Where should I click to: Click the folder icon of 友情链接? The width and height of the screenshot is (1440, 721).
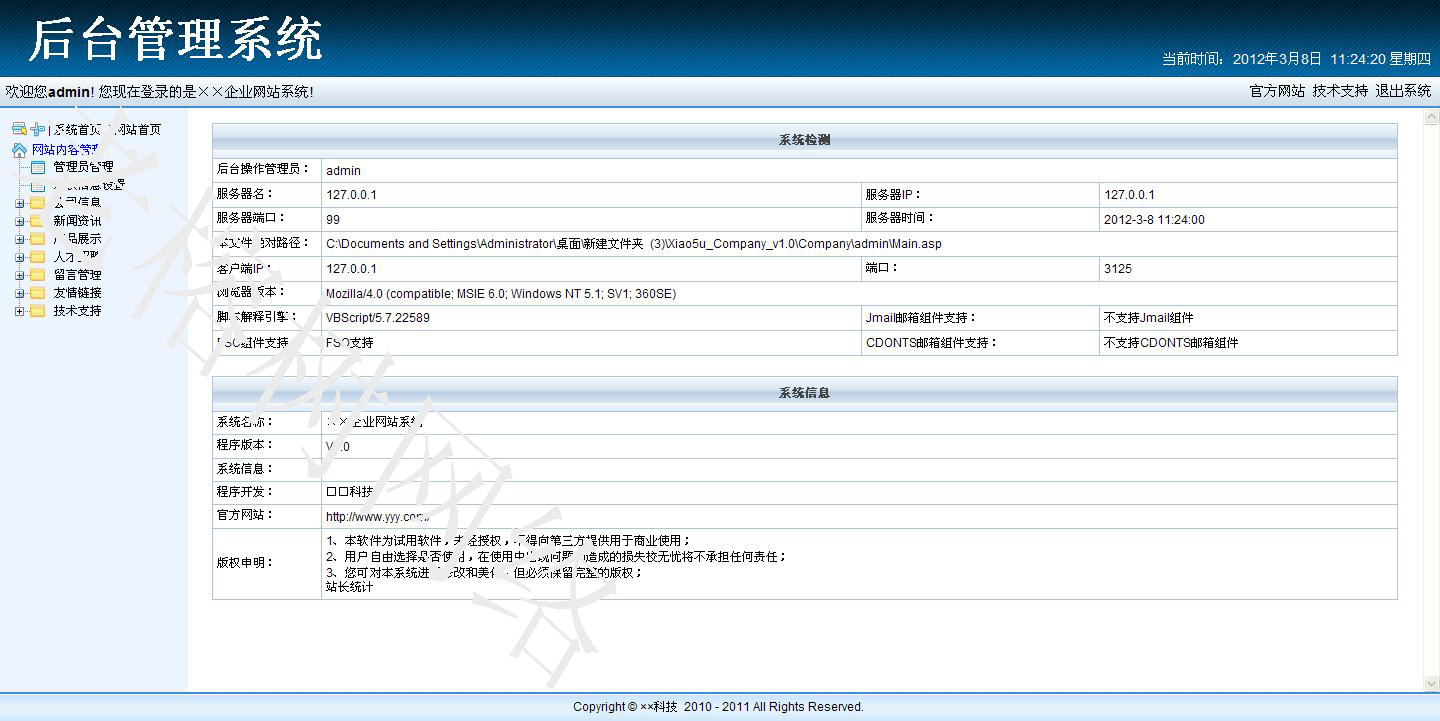(37, 293)
